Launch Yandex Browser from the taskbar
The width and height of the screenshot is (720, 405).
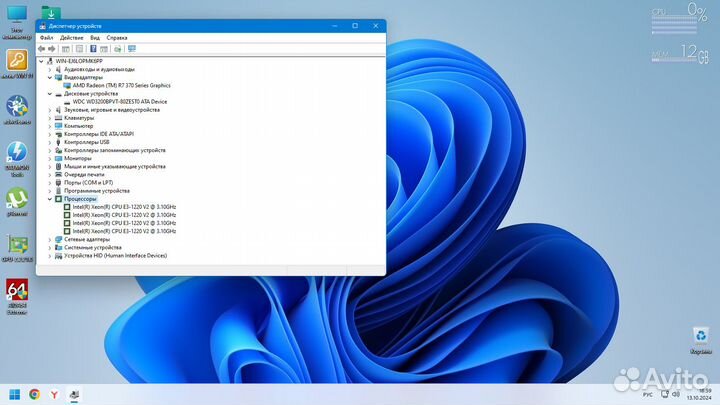click(x=54, y=394)
